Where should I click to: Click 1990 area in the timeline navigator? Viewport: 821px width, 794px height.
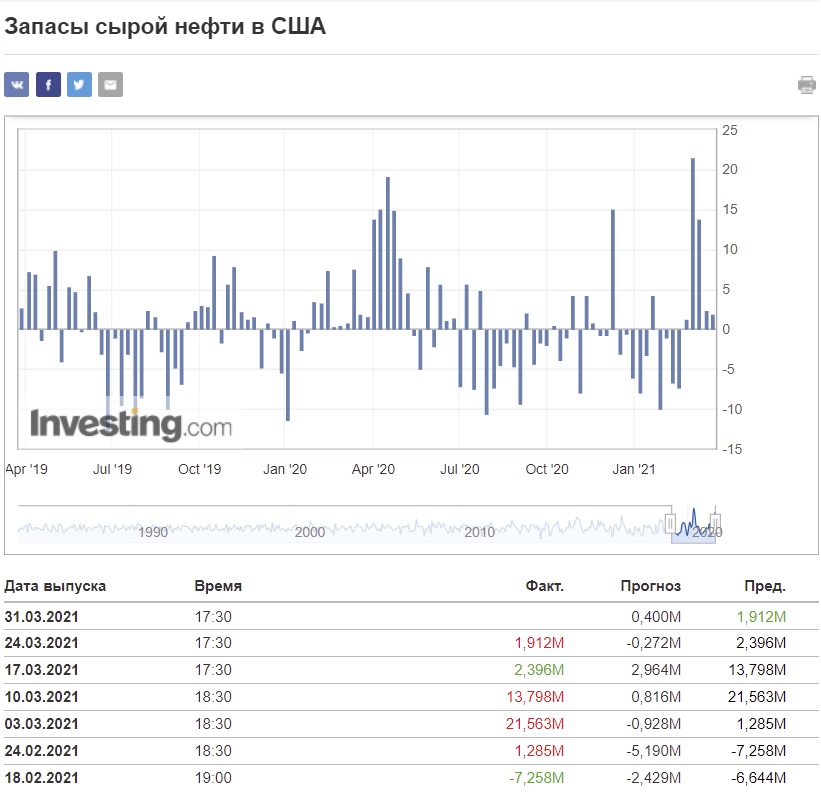coord(153,532)
